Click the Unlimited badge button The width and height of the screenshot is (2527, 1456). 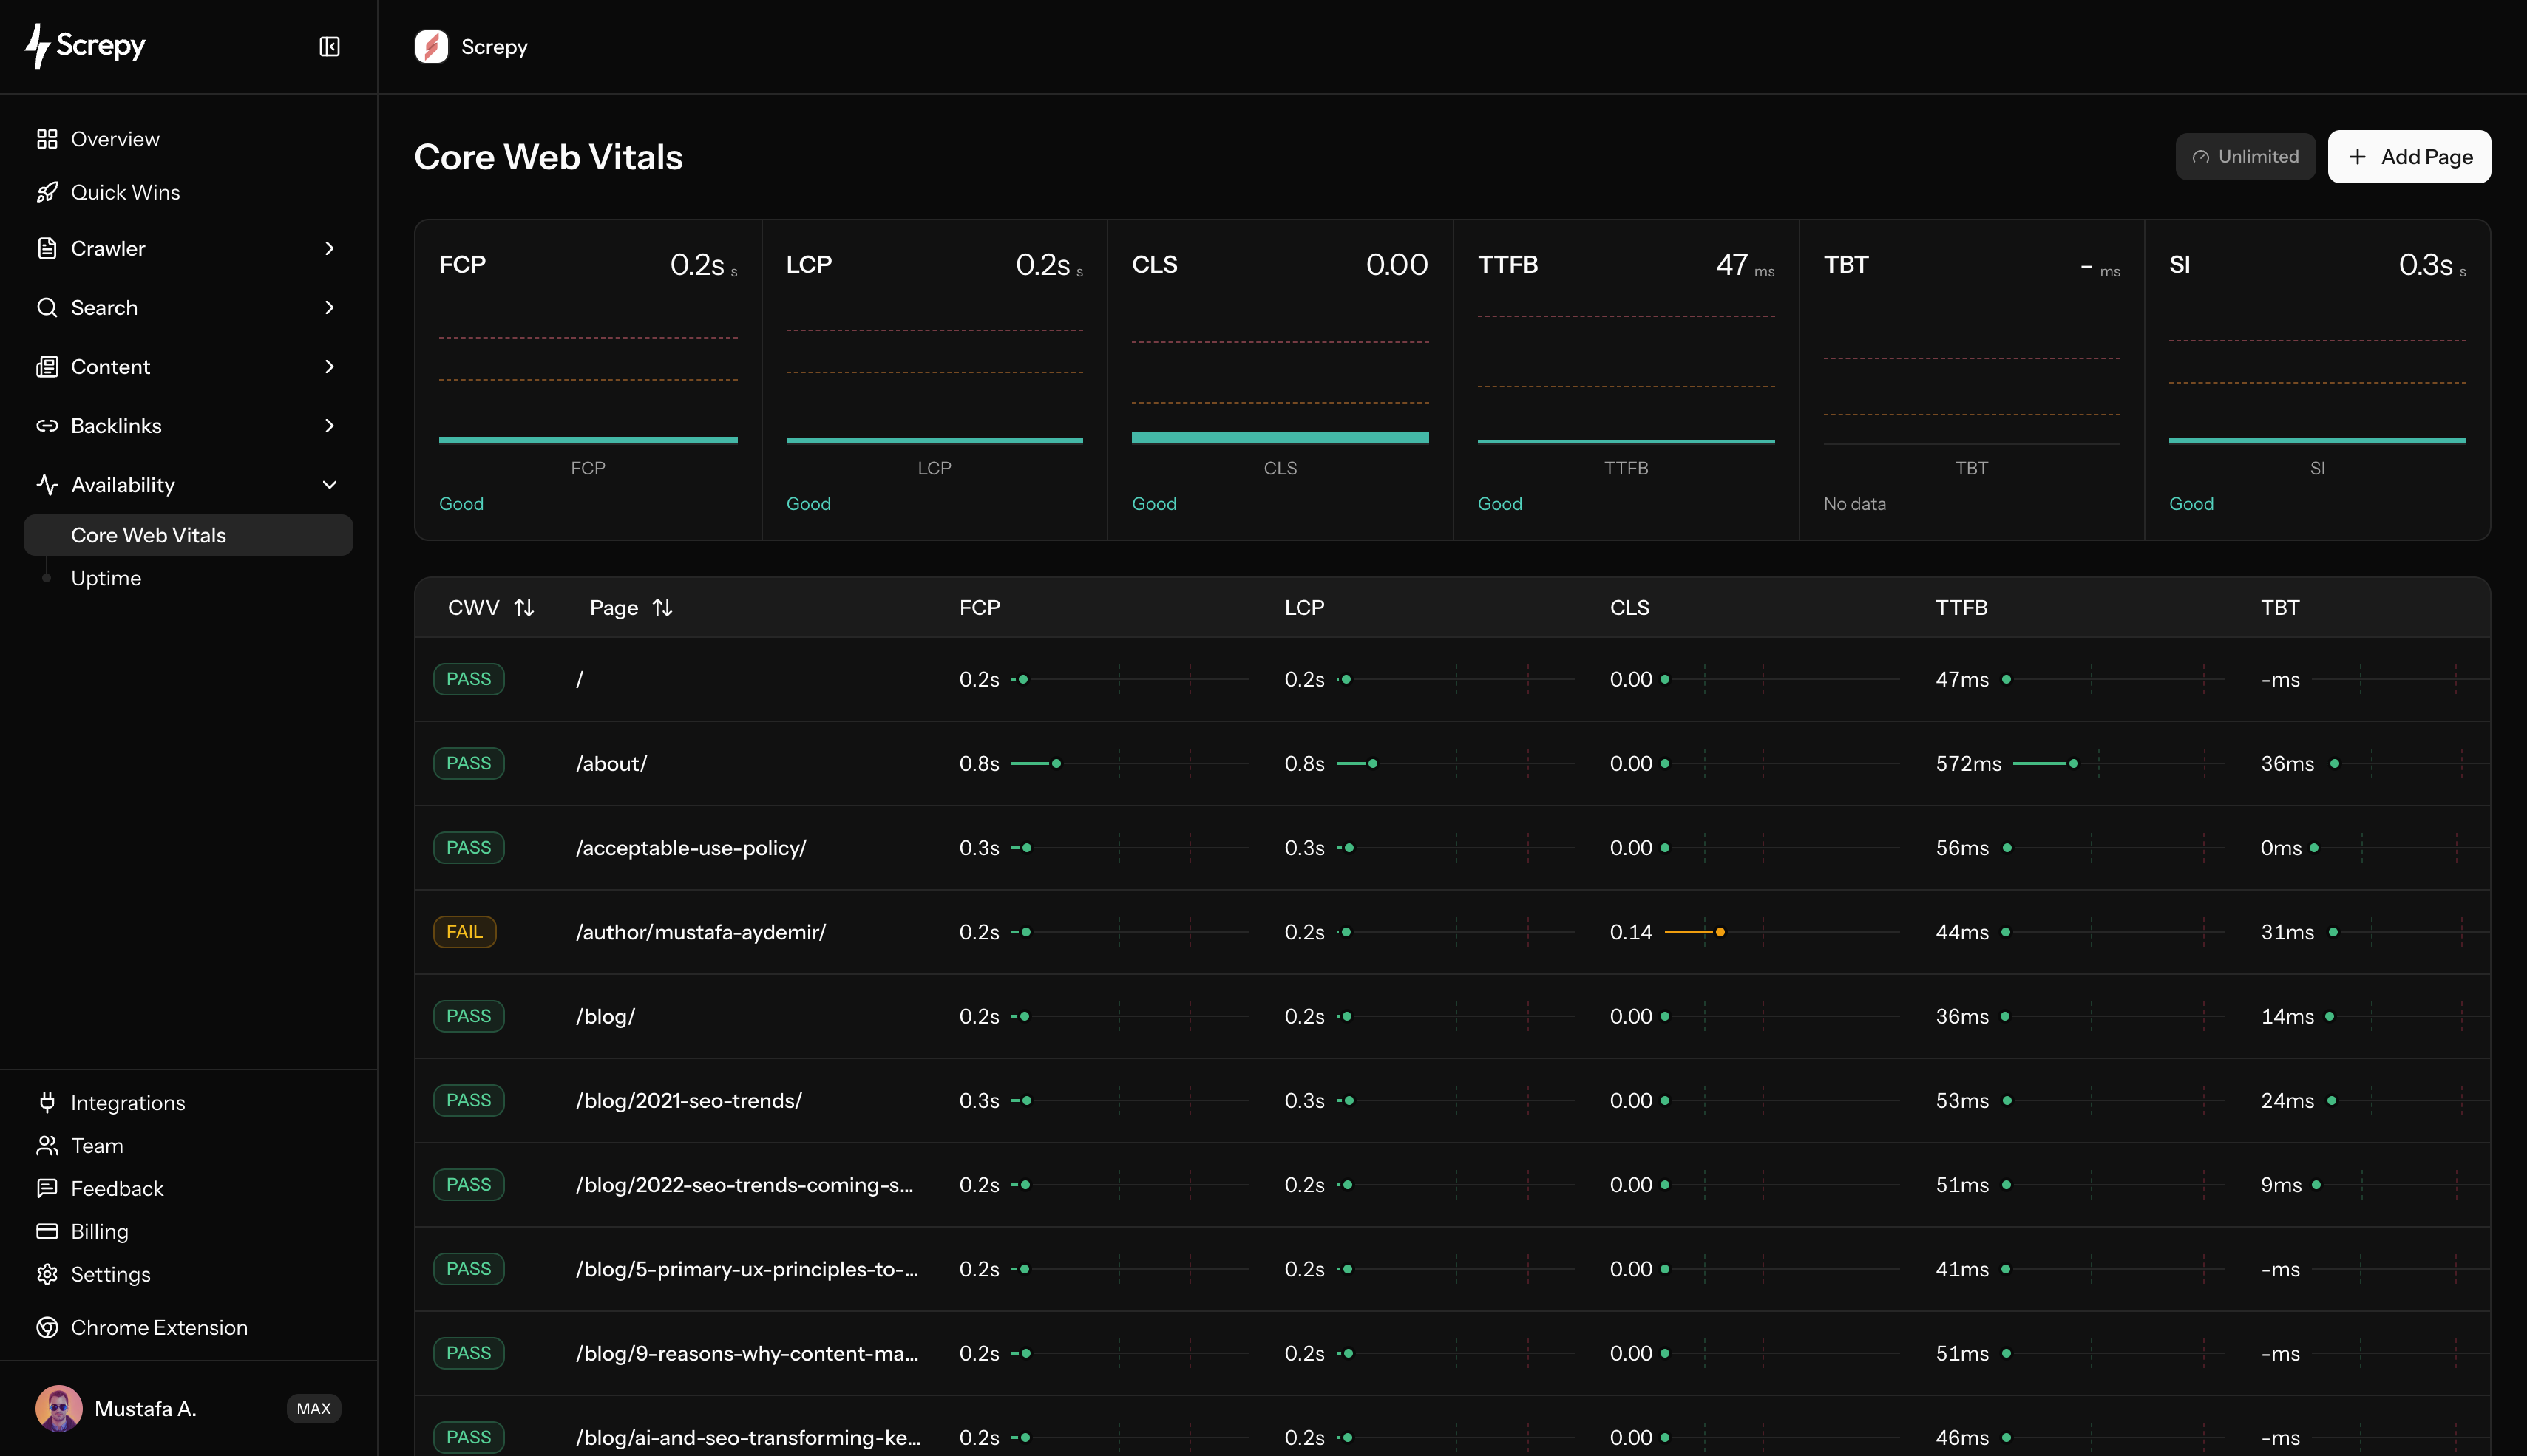click(2245, 157)
